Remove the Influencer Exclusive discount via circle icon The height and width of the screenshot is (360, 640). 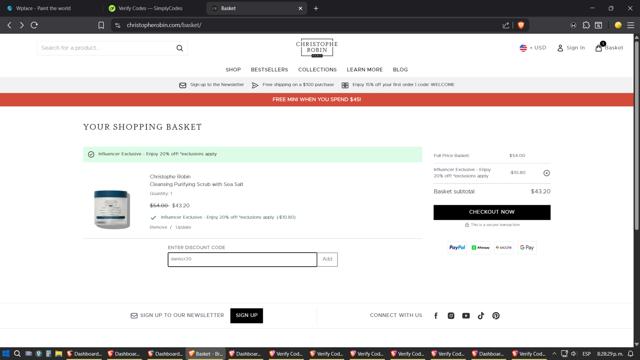click(x=547, y=173)
